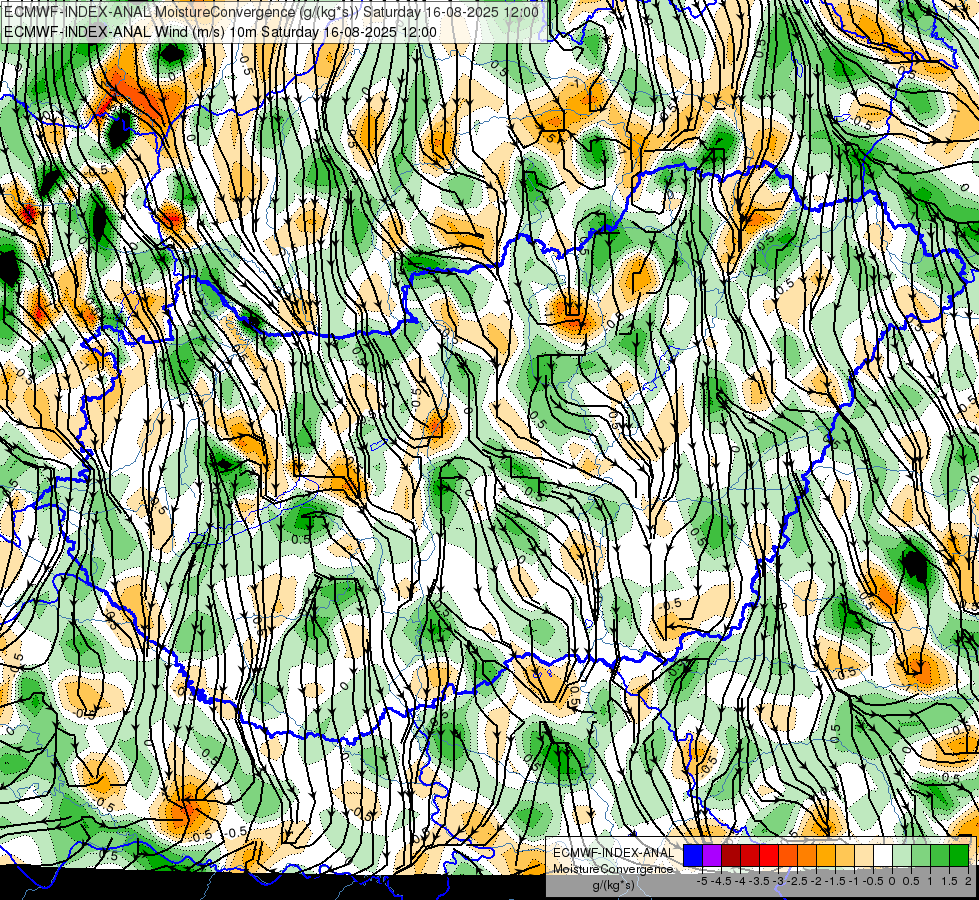Image resolution: width=979 pixels, height=900 pixels.
Task: Click the Wind 10m title line at top
Action: pyautogui.click(x=220, y=32)
